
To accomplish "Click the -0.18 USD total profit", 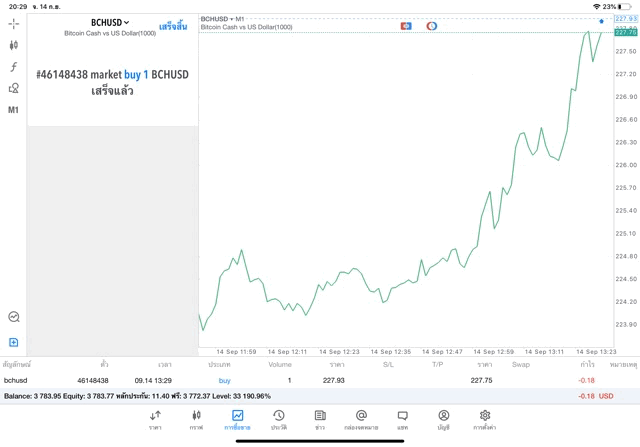I will pyautogui.click(x=596, y=396).
